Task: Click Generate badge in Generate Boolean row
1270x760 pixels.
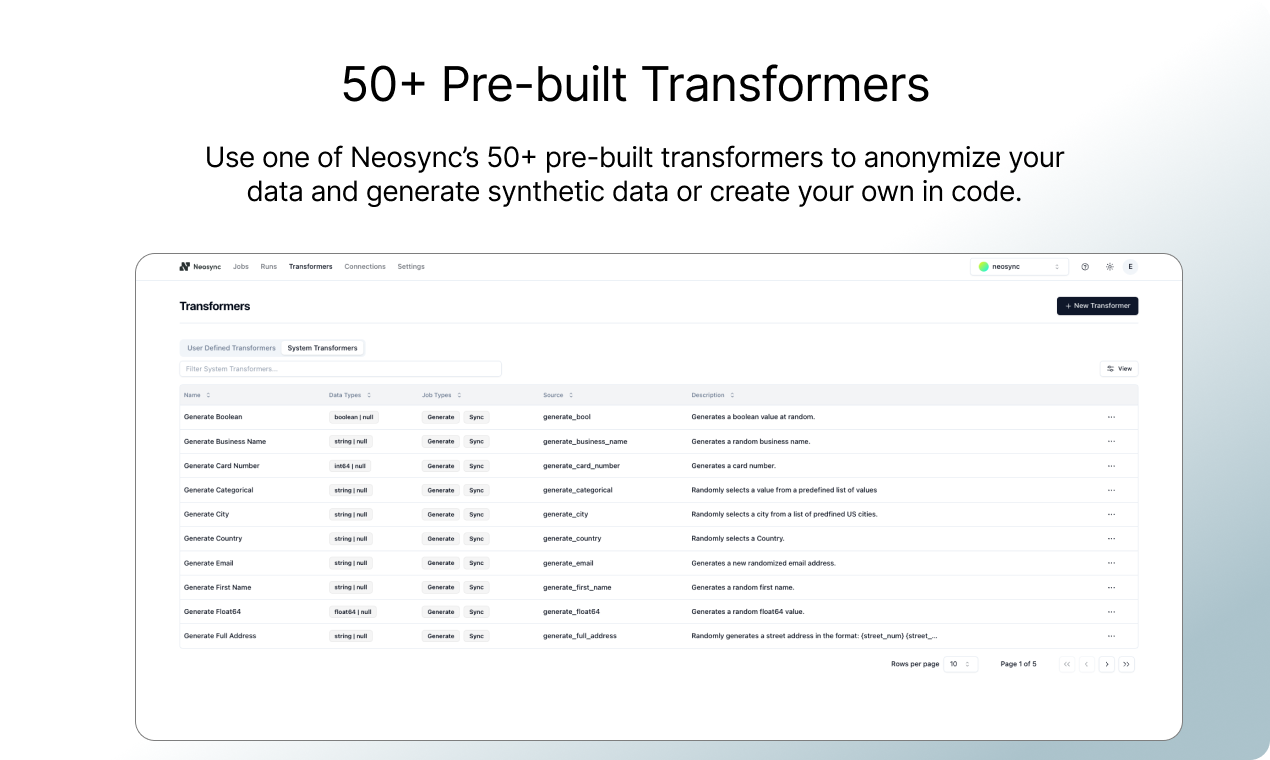Action: click(441, 417)
